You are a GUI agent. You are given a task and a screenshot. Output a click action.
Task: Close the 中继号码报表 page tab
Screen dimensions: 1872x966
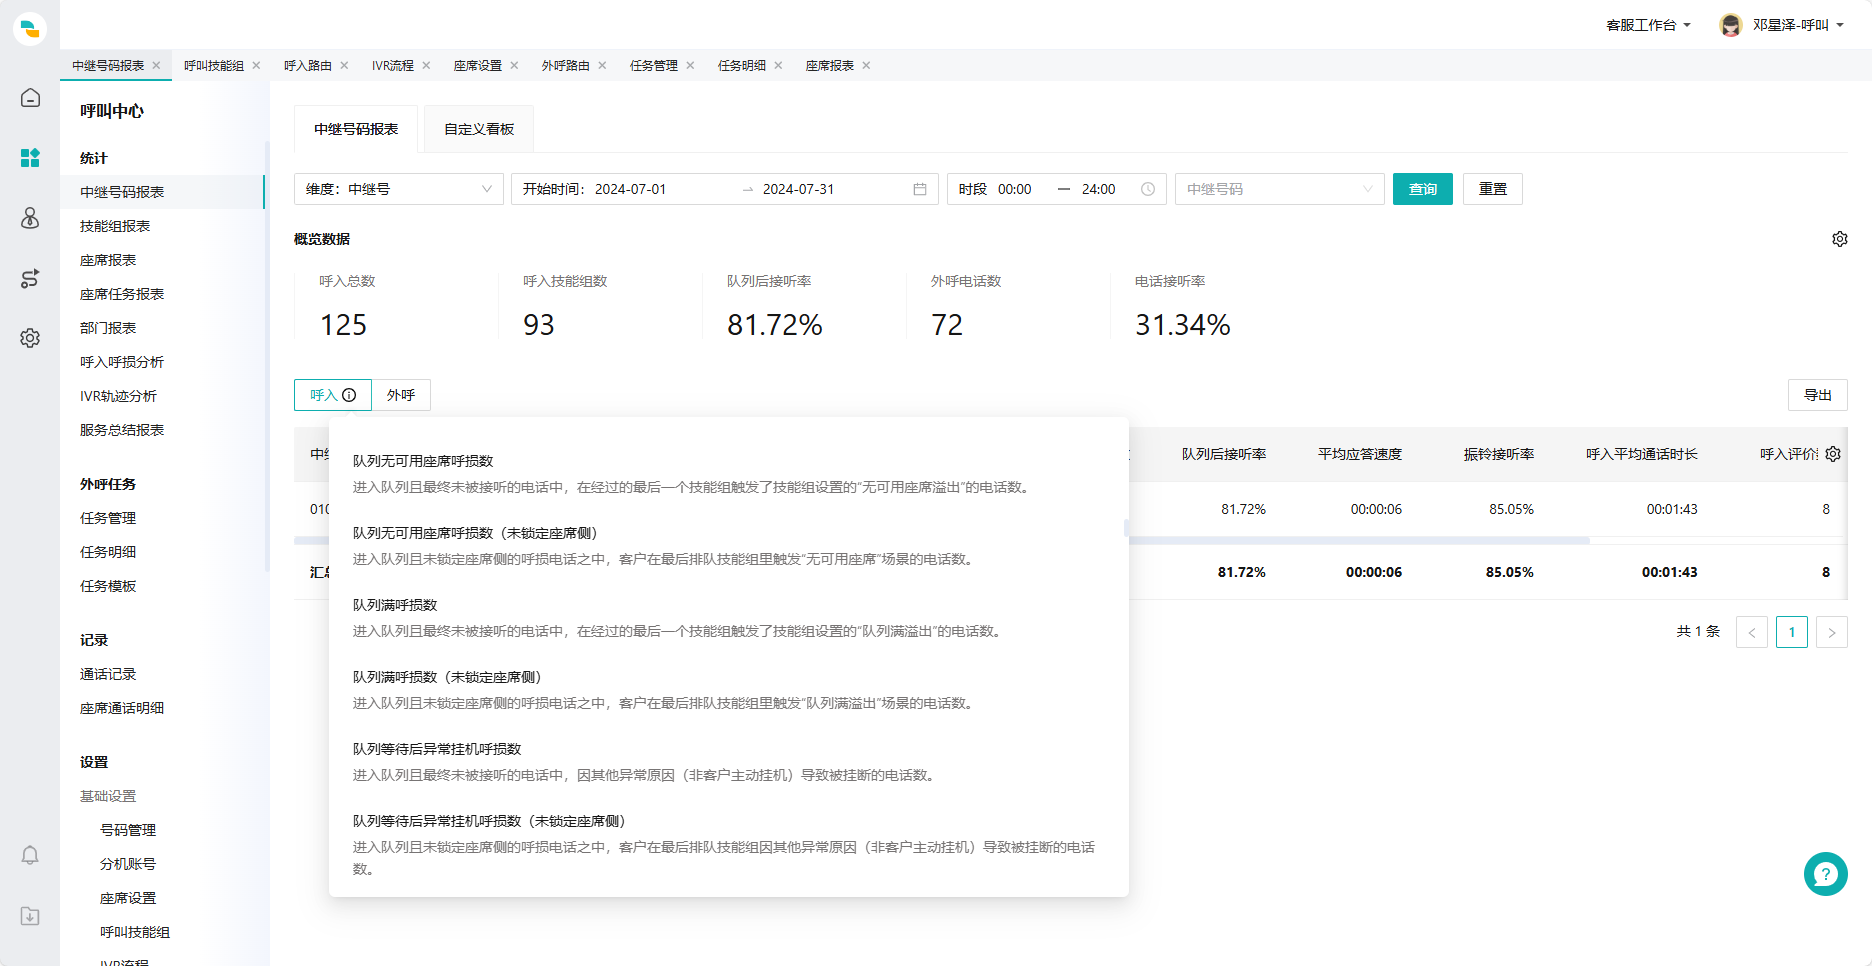[156, 65]
